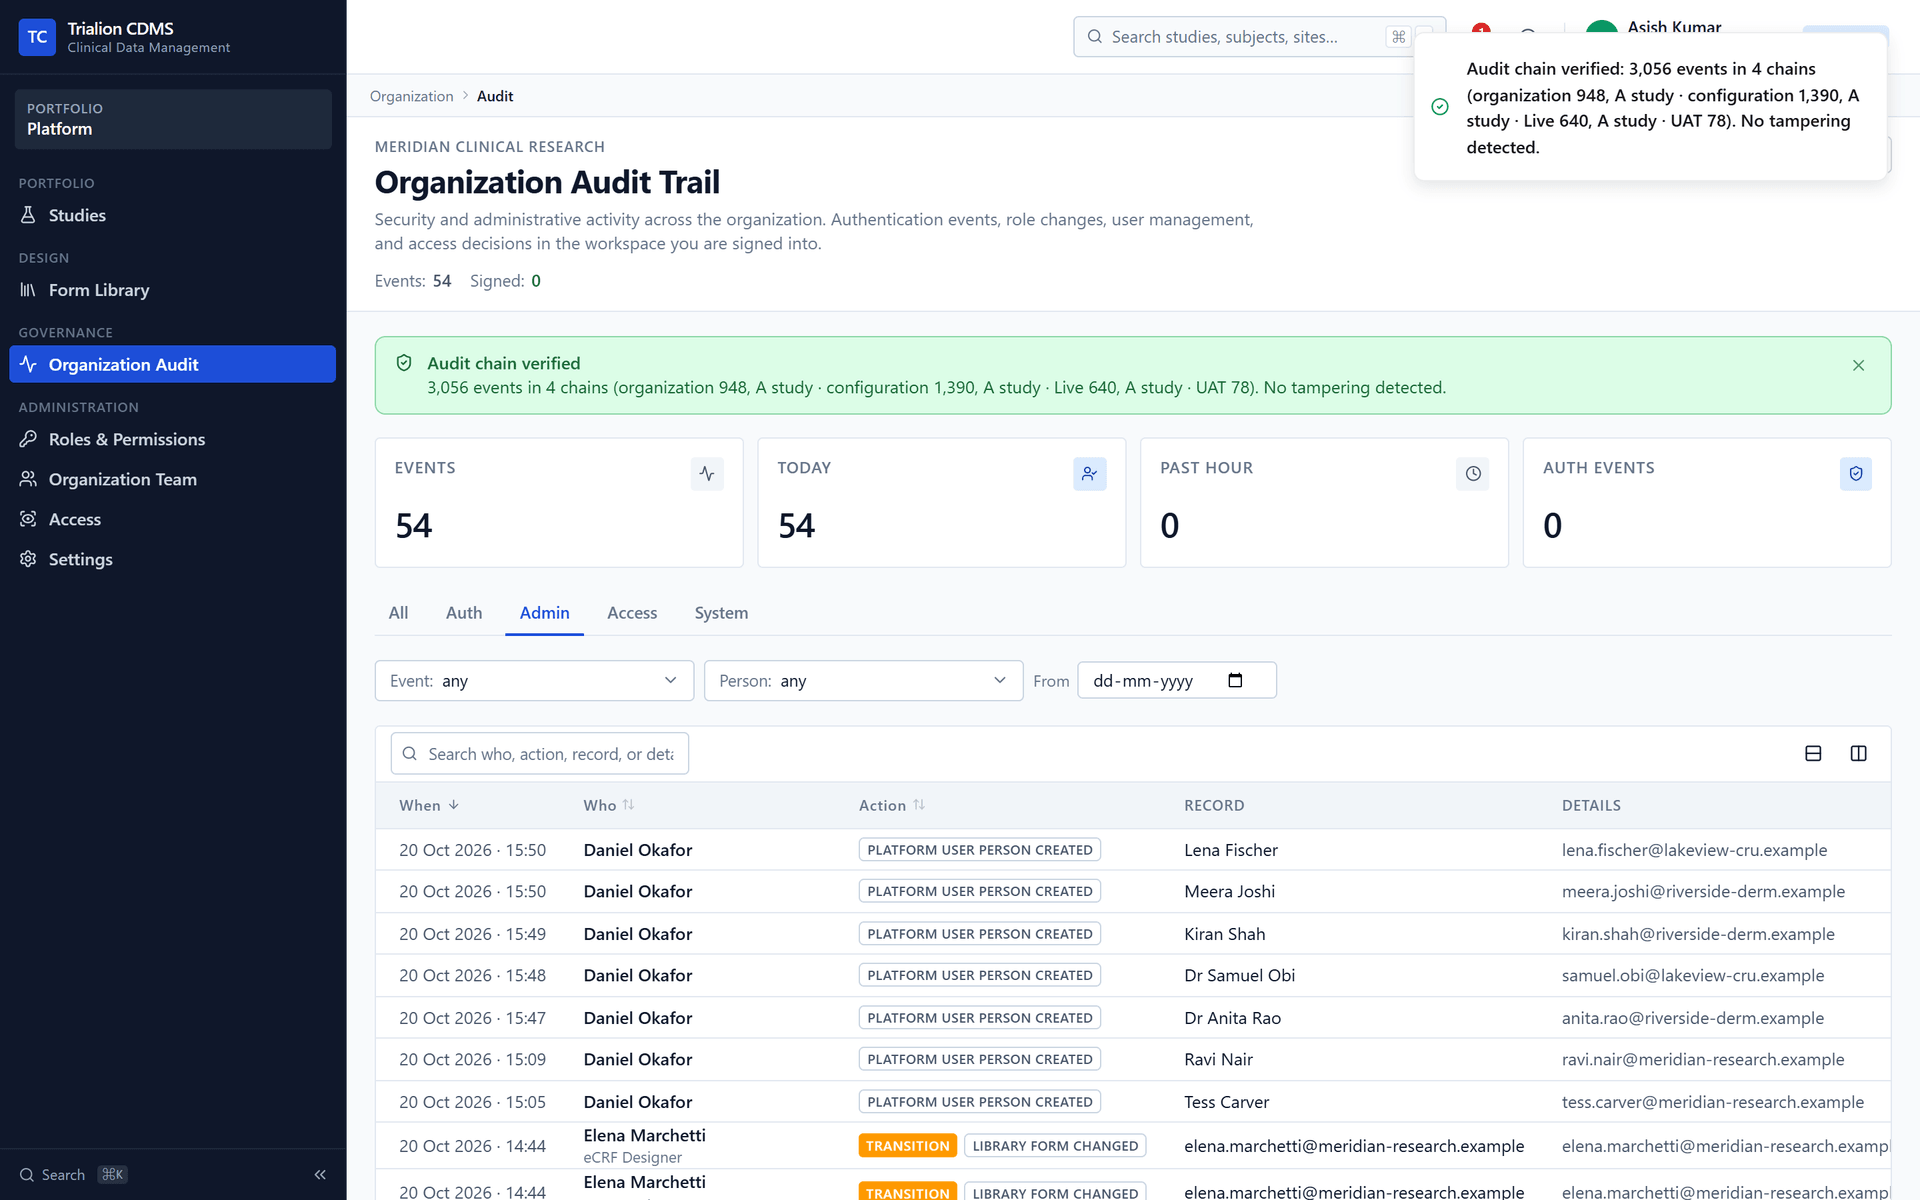
Task: Open Form Library in the sidebar
Action: point(172,290)
